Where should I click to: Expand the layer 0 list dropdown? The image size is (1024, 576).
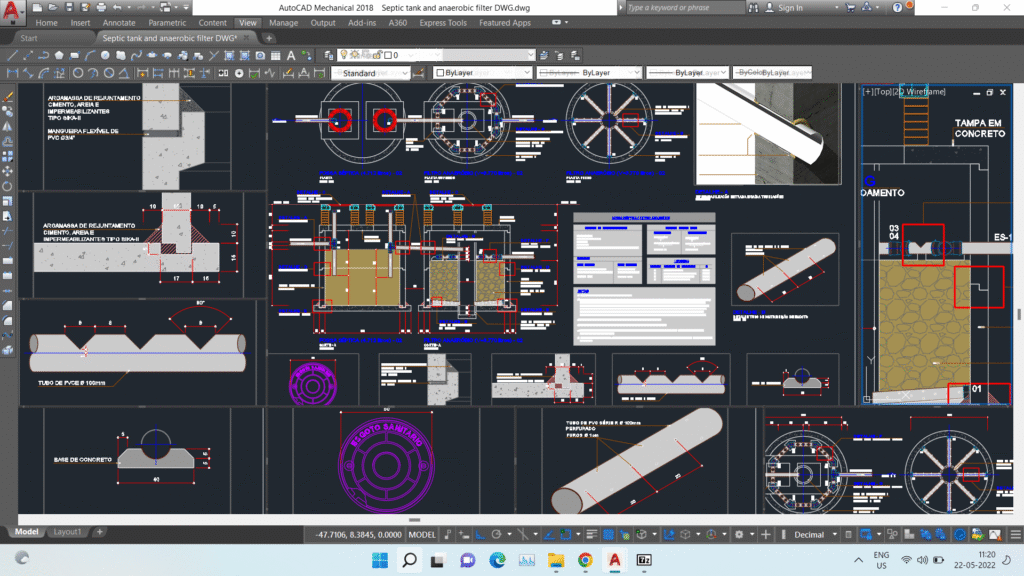[530, 55]
